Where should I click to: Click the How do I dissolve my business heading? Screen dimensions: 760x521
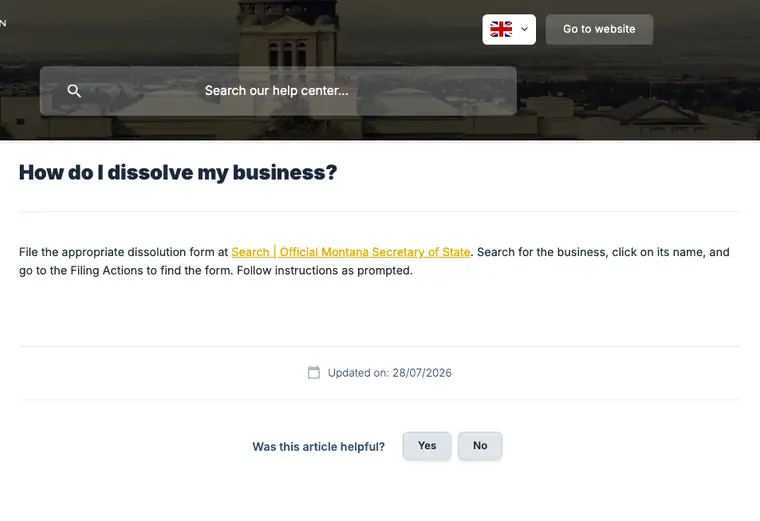tap(178, 172)
